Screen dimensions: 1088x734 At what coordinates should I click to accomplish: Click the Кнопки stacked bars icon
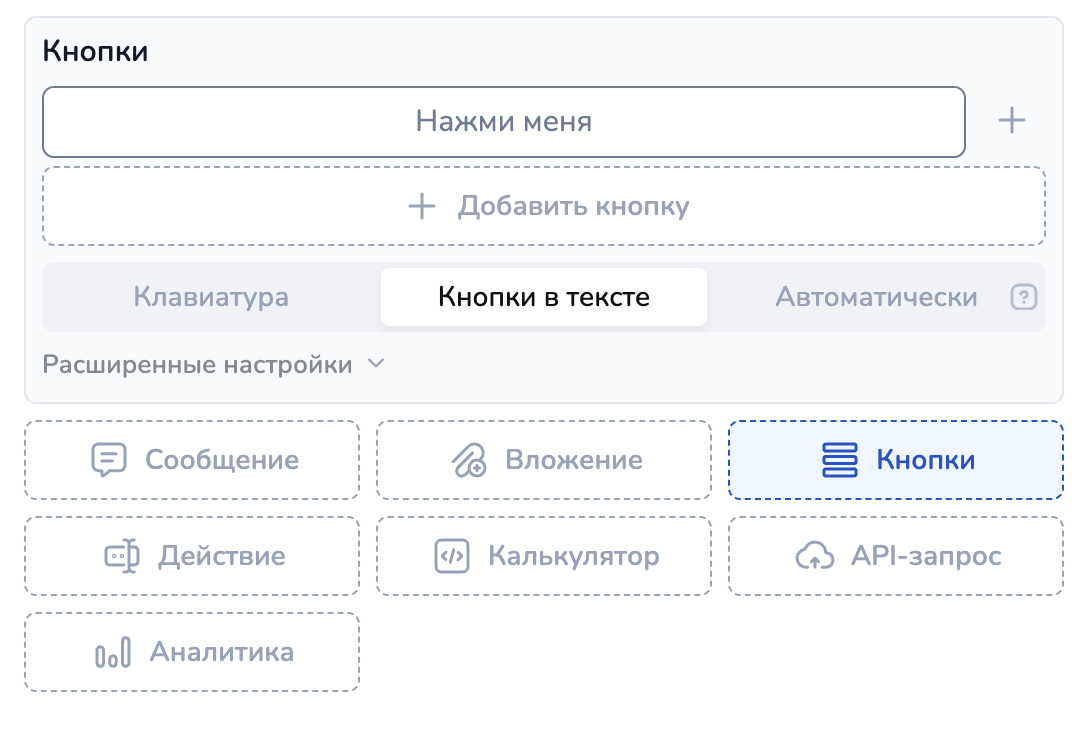pos(840,460)
